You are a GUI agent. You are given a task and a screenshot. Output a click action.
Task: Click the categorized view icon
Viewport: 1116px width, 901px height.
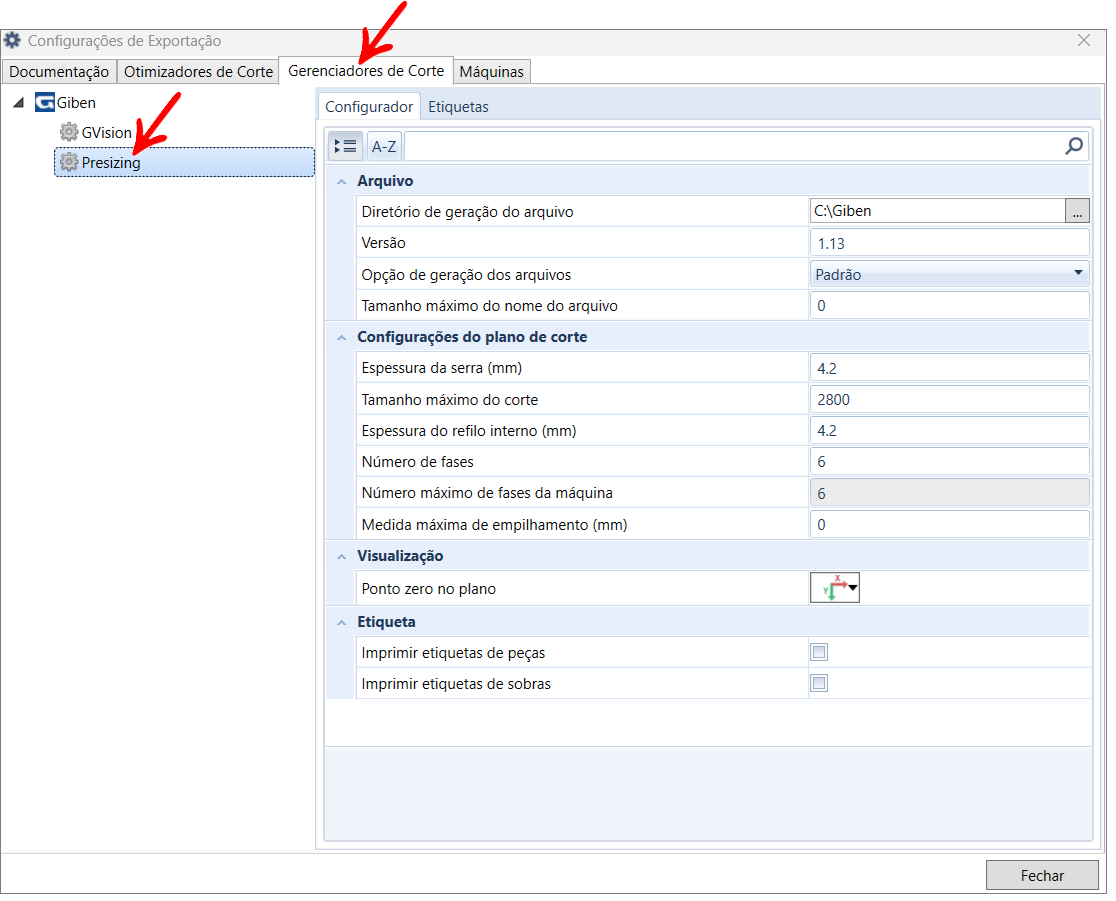[x=345, y=147]
